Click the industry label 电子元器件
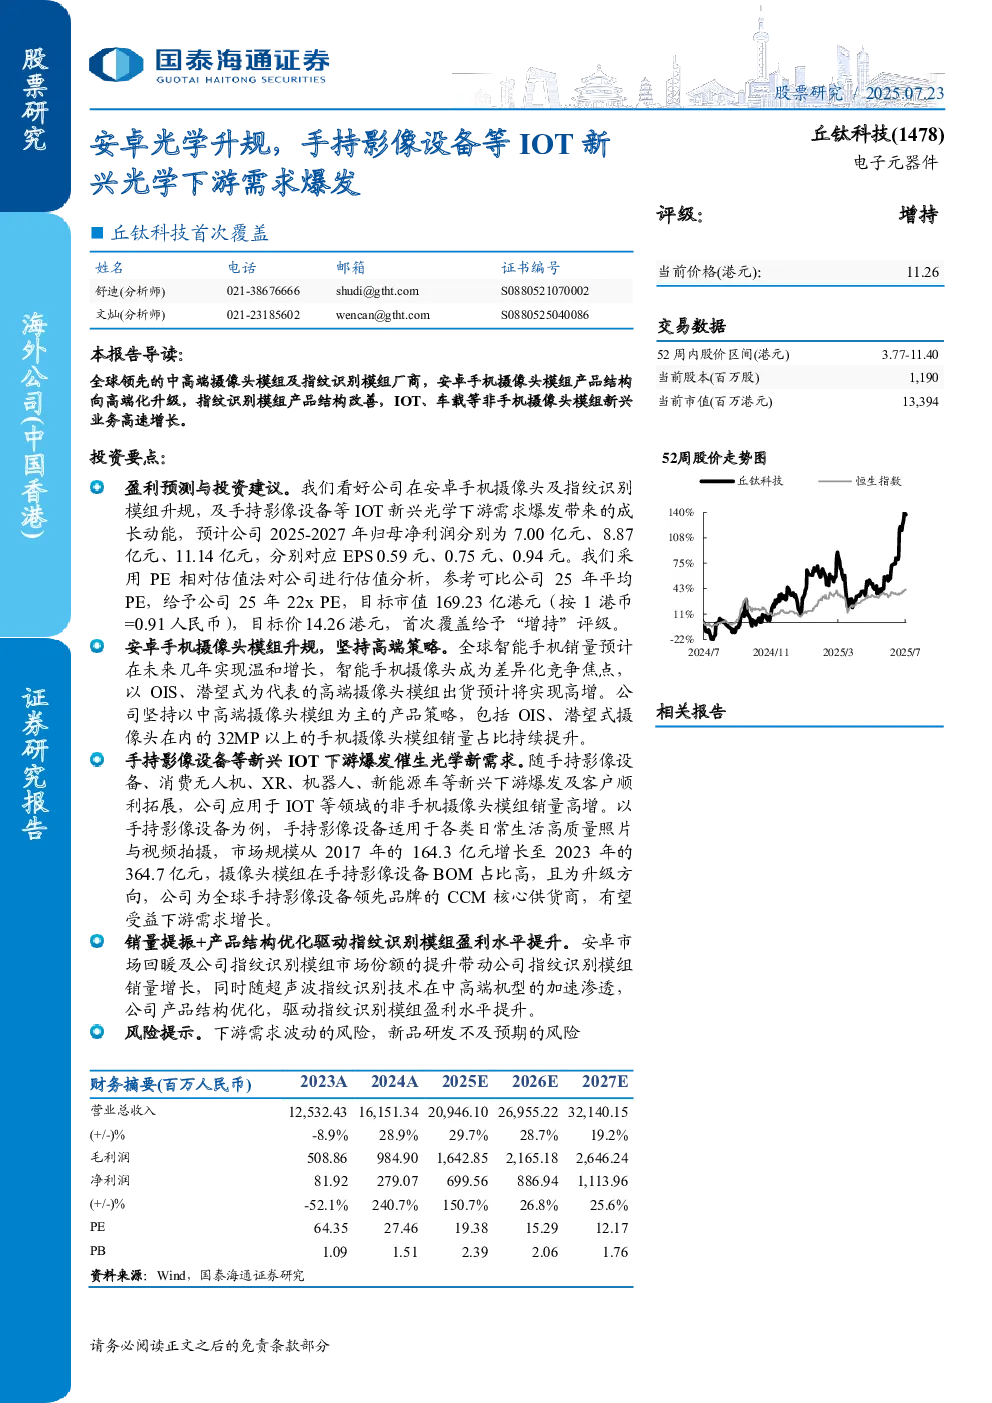The image size is (992, 1403). click(x=896, y=162)
